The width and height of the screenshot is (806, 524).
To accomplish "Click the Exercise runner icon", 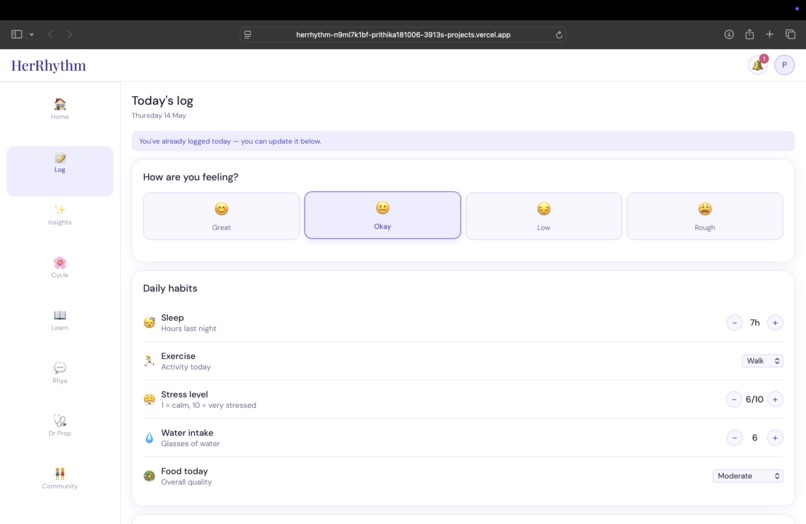I will click(x=149, y=361).
